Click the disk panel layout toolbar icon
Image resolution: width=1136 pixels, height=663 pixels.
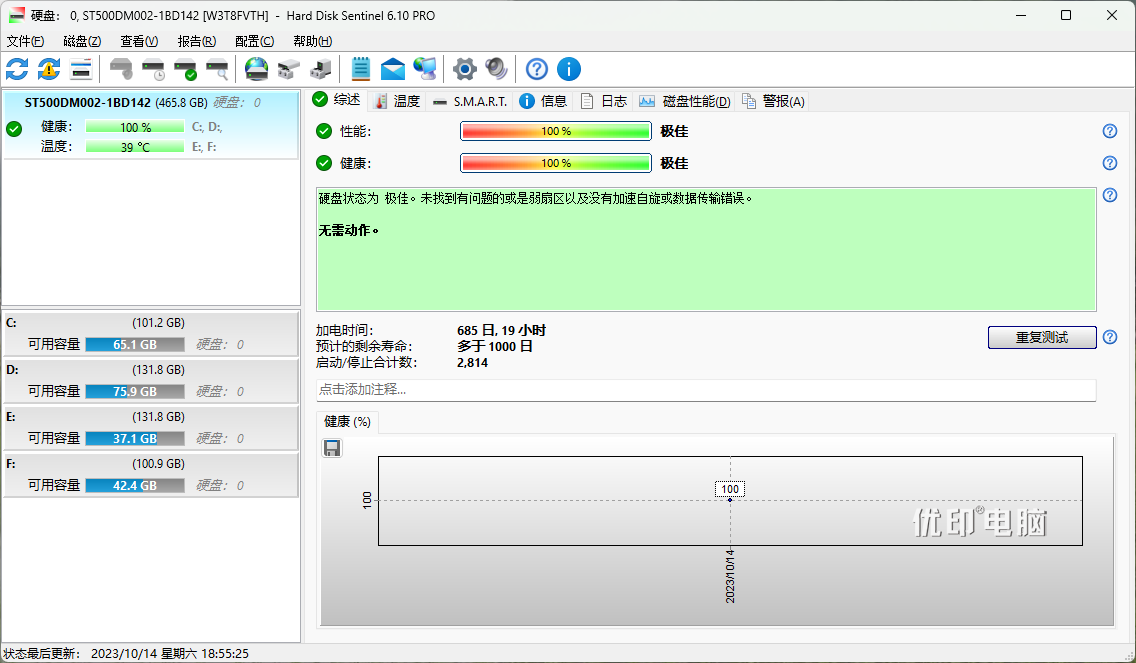point(80,70)
